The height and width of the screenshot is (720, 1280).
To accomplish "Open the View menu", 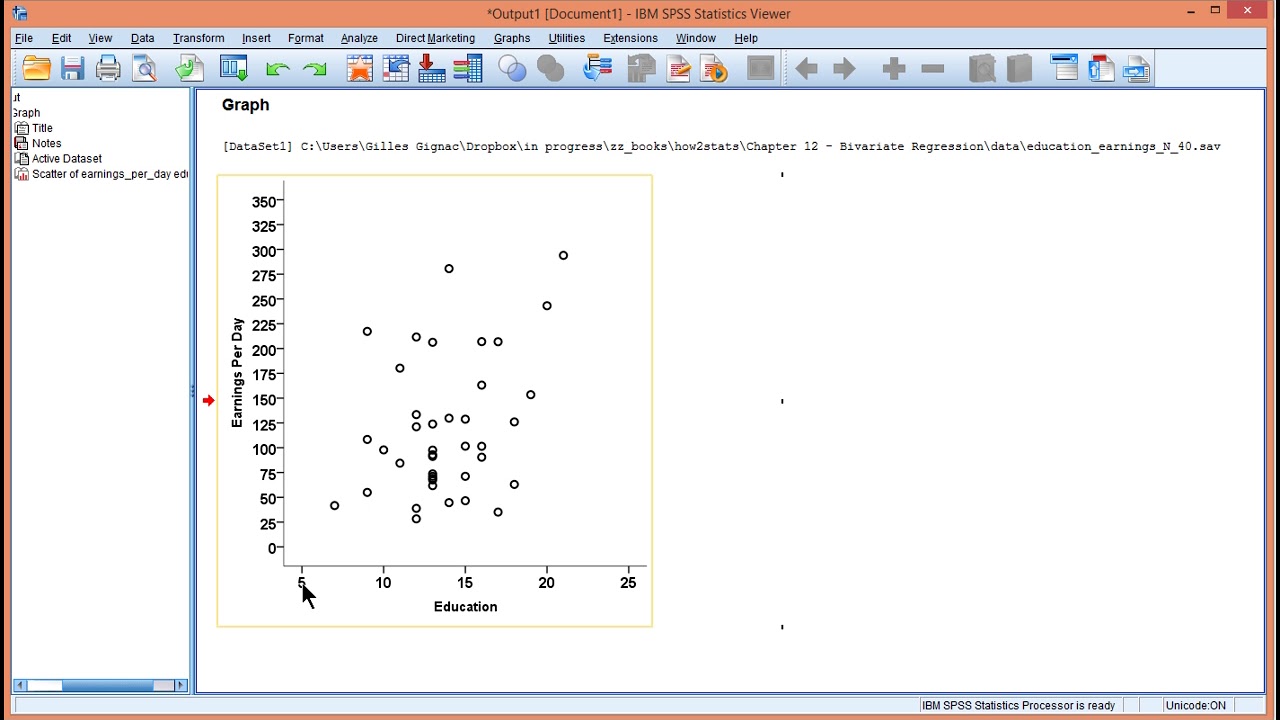I will tap(100, 38).
